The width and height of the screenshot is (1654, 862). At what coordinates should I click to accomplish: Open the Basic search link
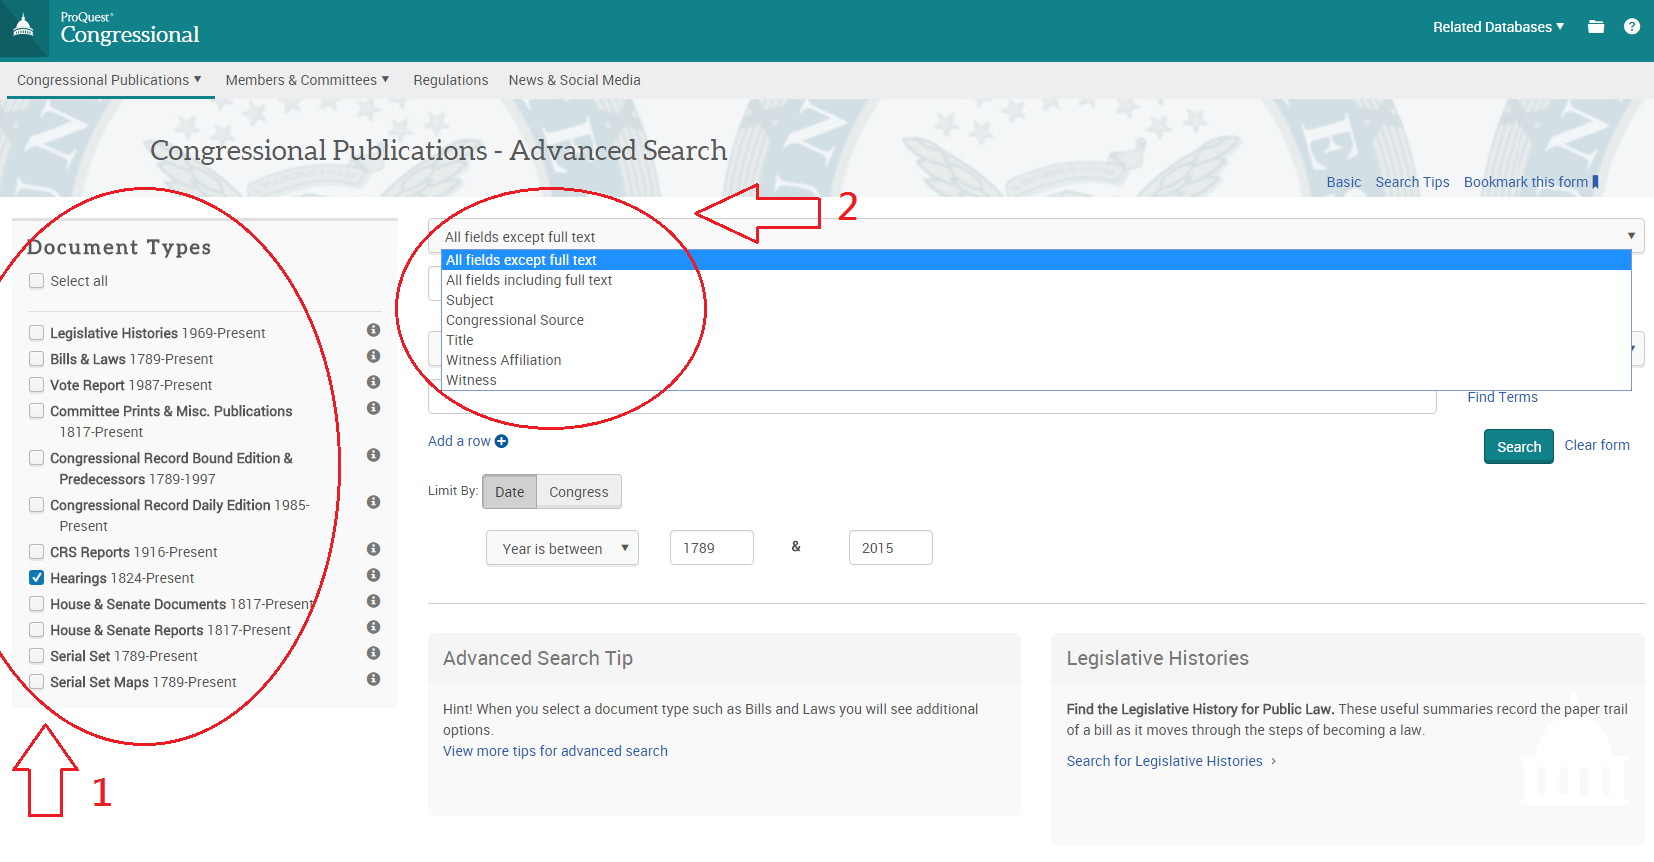(1344, 182)
